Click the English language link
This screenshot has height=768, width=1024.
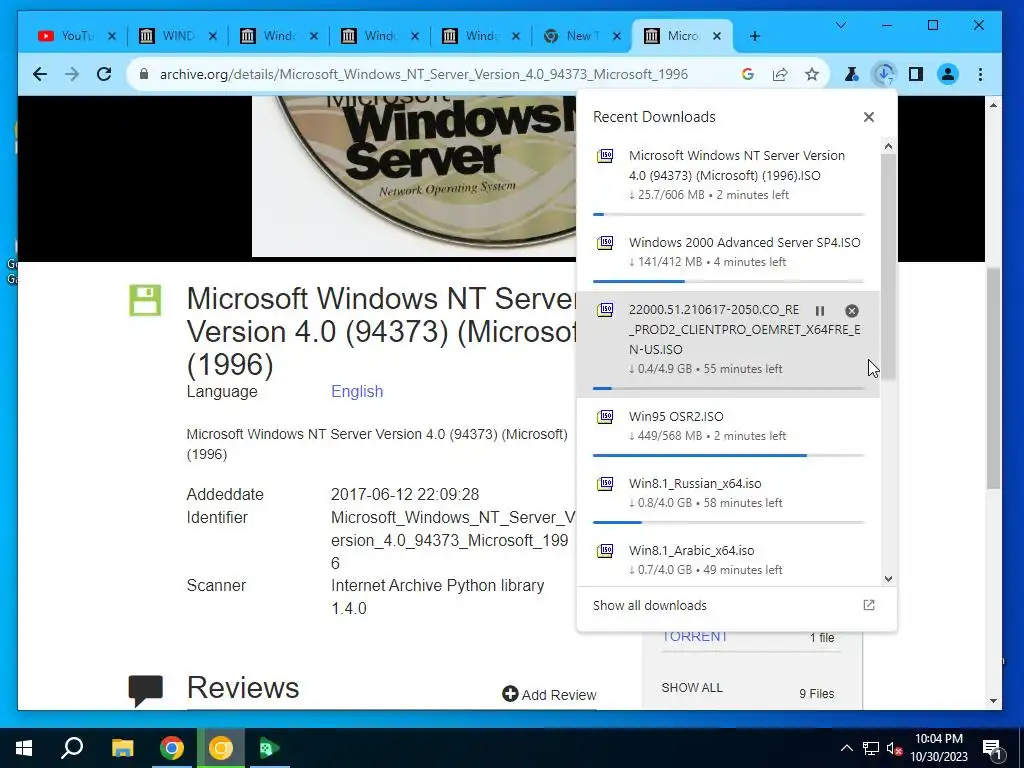coord(357,391)
